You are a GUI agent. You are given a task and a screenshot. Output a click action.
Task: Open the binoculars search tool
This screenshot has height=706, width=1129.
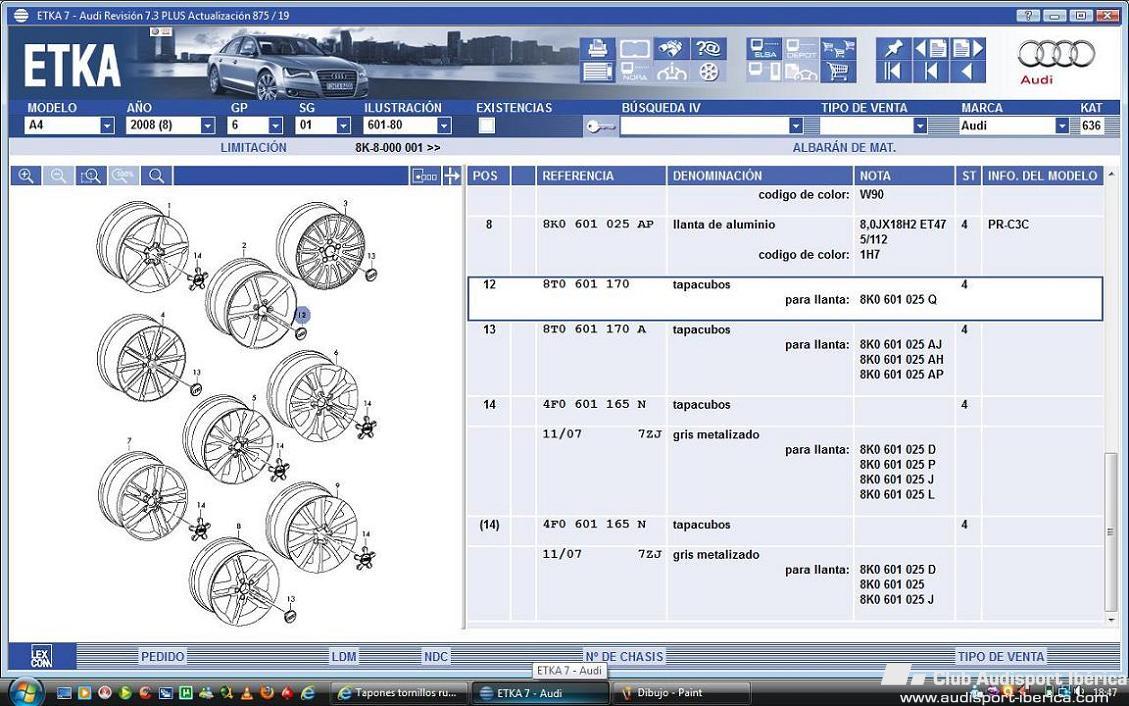pyautogui.click(x=671, y=48)
